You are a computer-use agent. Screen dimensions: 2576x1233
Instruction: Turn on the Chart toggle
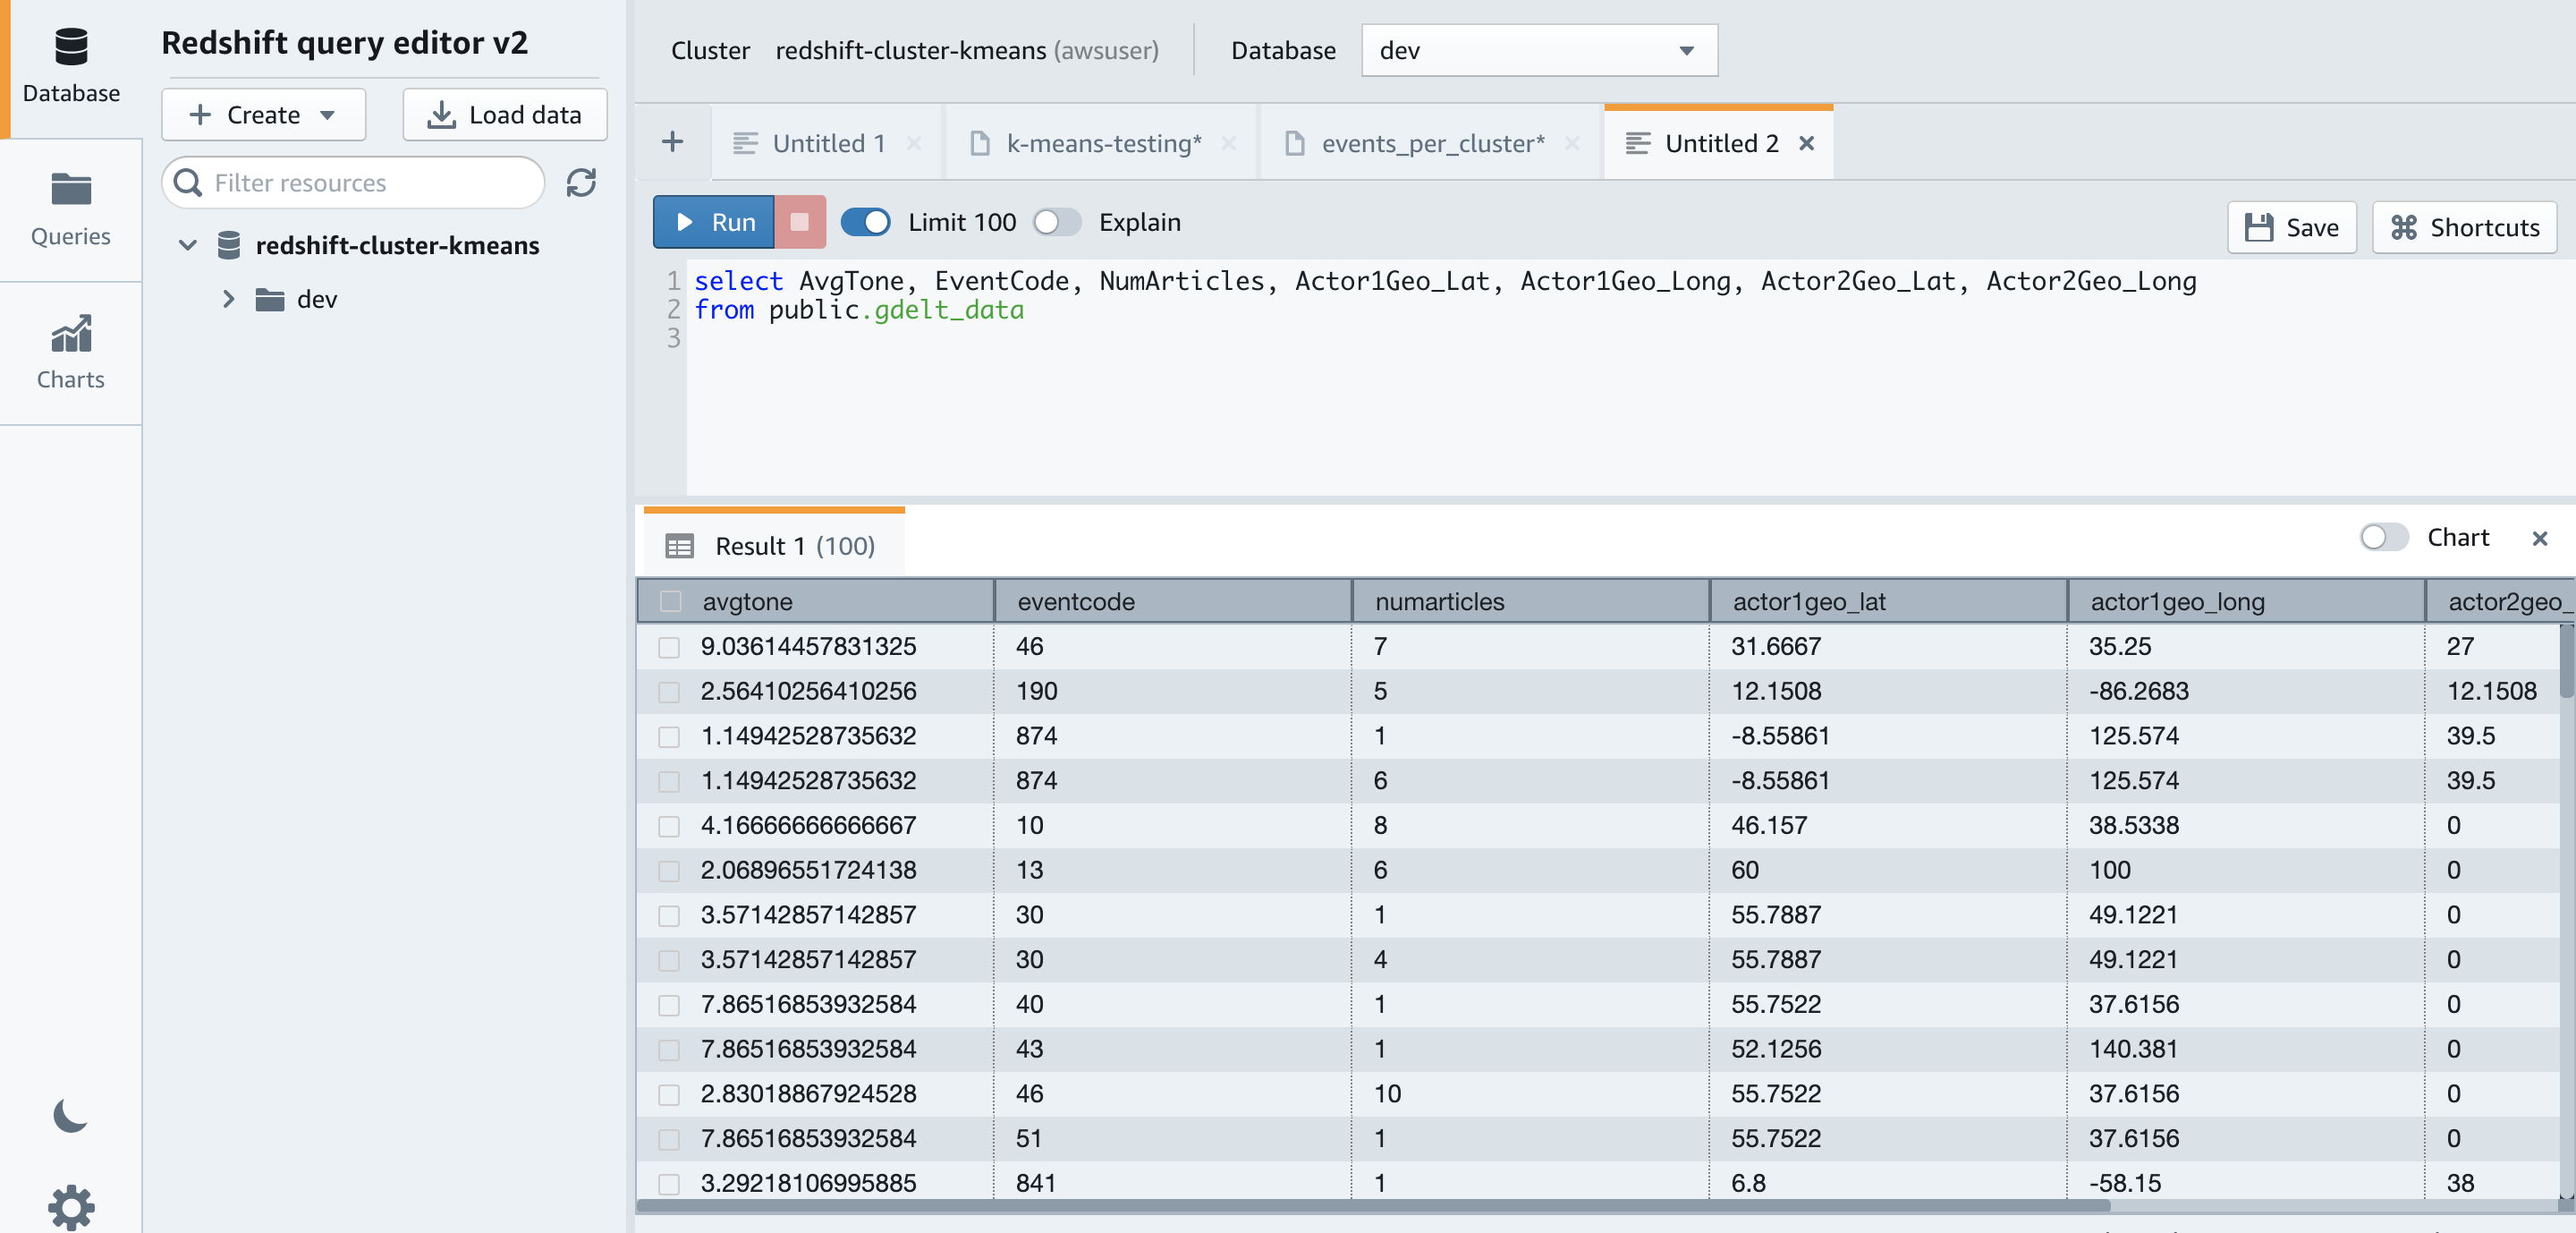[2383, 538]
